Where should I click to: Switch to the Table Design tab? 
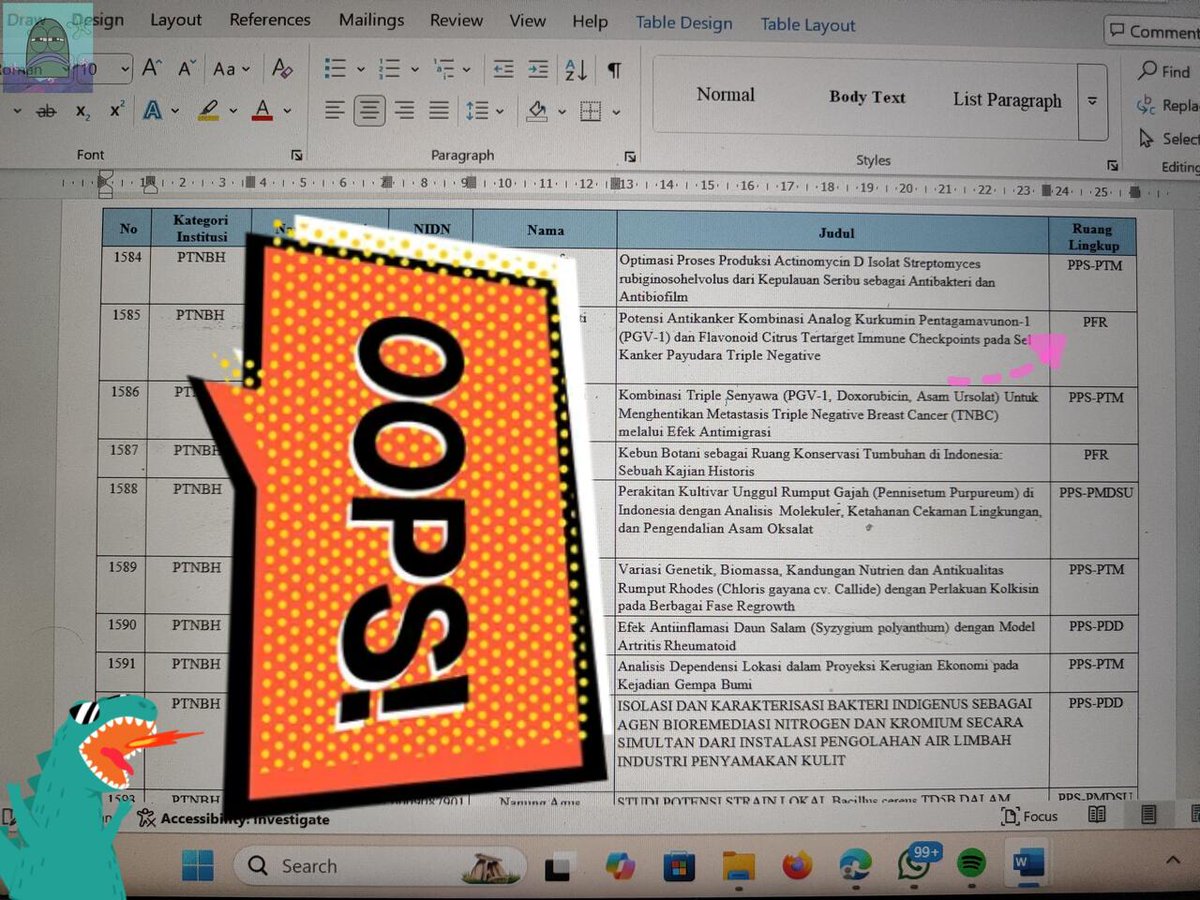[684, 23]
